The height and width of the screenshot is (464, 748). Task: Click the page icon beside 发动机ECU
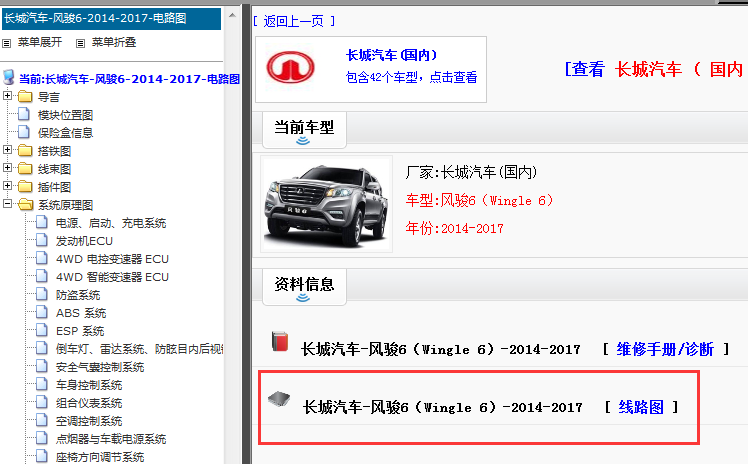click(42, 240)
